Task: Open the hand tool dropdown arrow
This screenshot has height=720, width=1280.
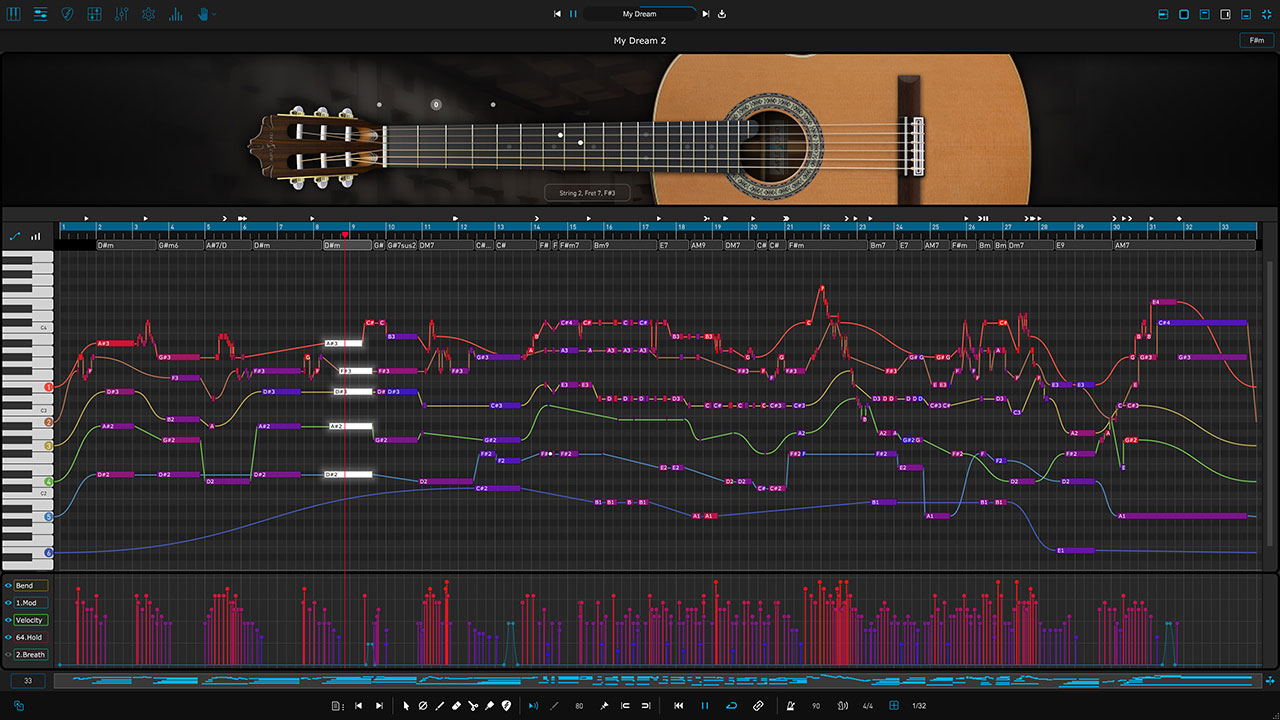Action: [x=214, y=14]
